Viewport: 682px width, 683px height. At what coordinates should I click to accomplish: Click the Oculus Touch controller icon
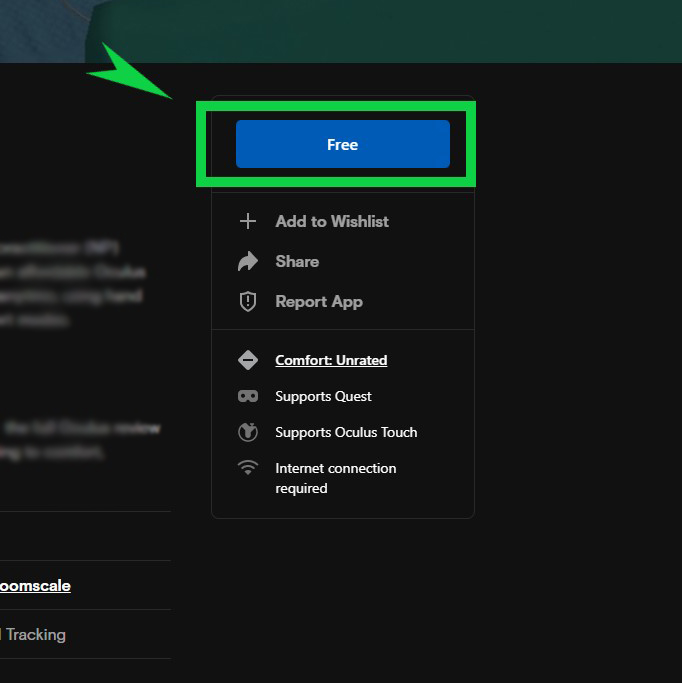pyautogui.click(x=248, y=433)
